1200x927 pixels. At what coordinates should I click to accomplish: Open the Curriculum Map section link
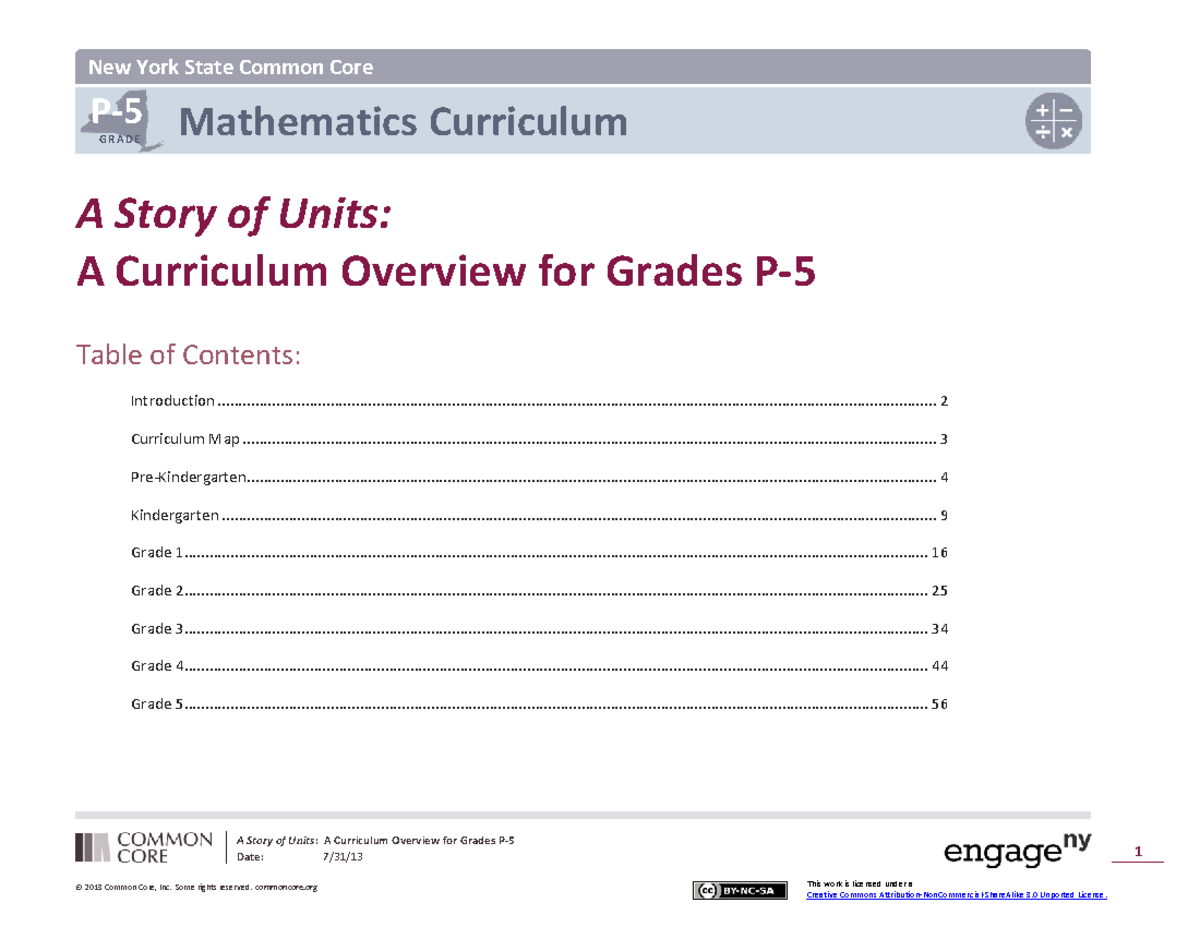(184, 438)
